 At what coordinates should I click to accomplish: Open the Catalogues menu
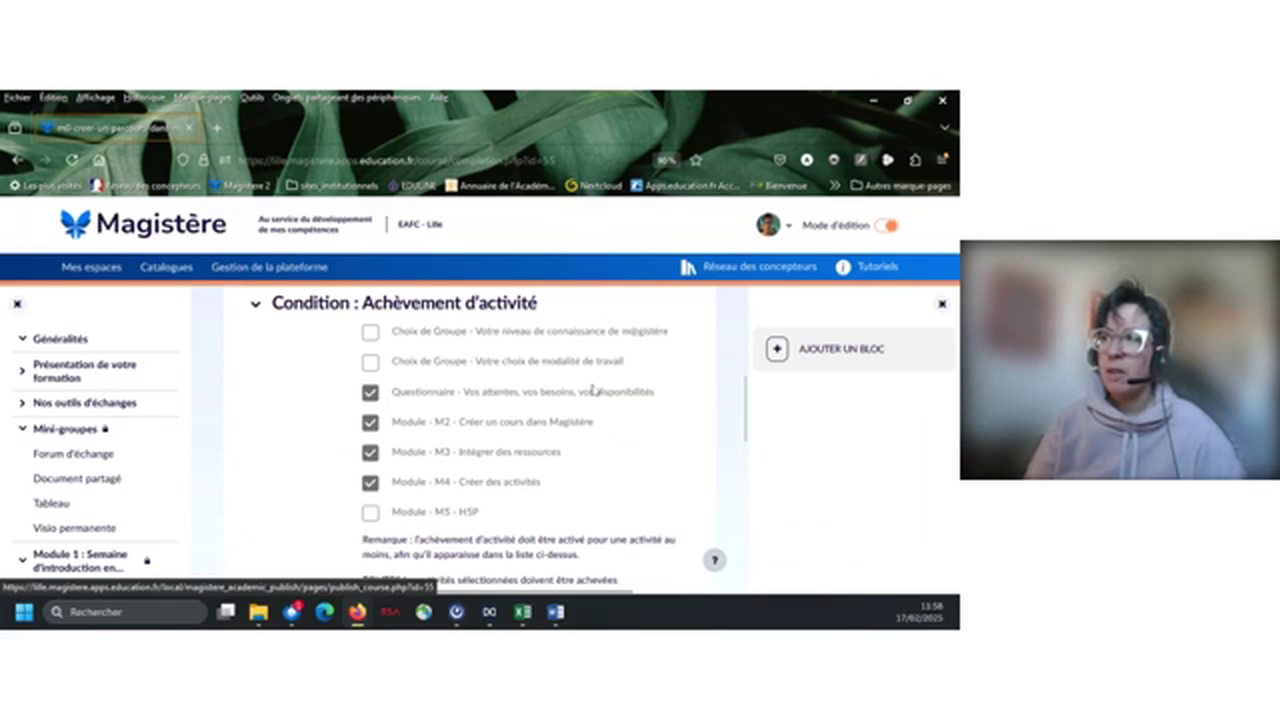pos(166,267)
